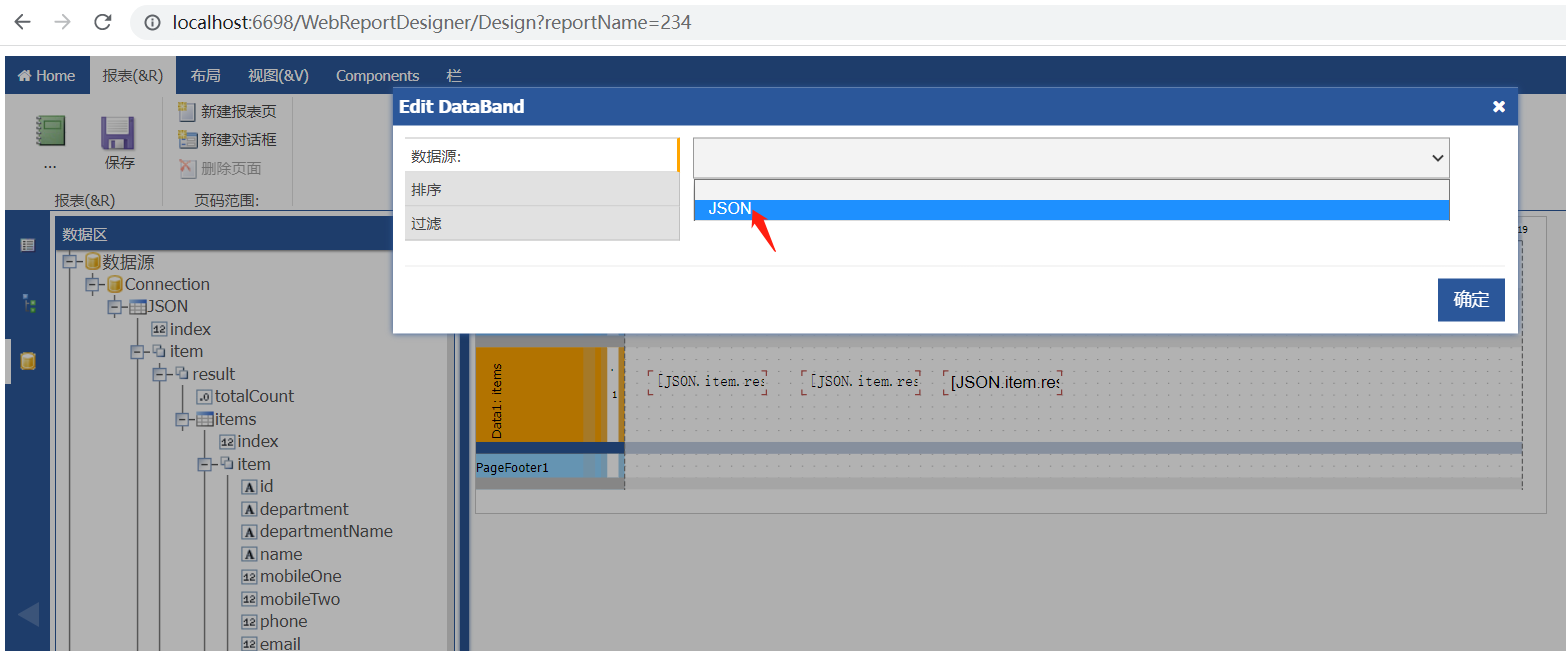The height and width of the screenshot is (651, 1566).
Task: Select index field under items
Action: (x=258, y=441)
